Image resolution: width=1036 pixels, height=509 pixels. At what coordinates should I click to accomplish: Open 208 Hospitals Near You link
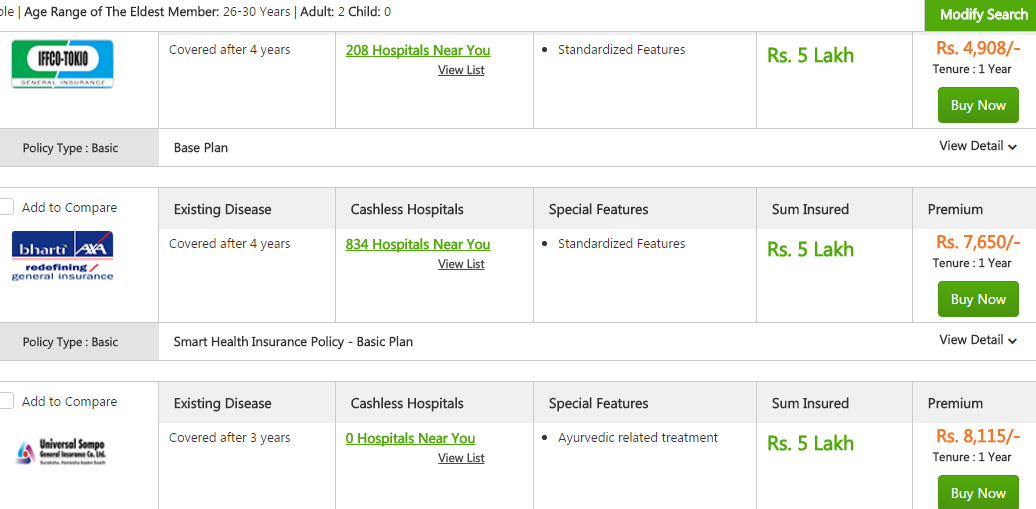click(x=418, y=50)
